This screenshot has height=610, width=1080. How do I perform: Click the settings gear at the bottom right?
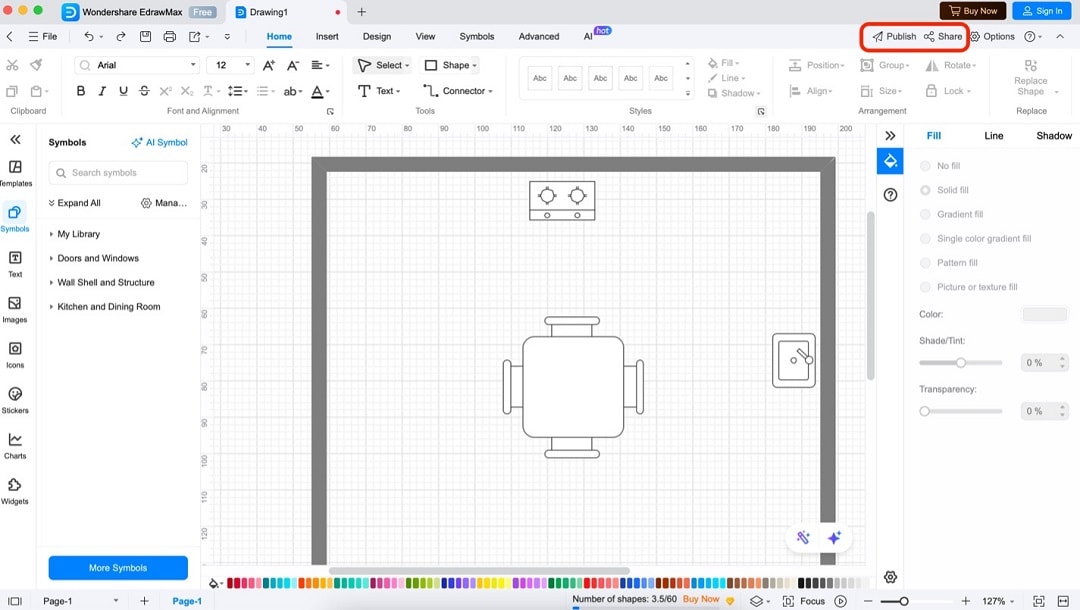coord(890,577)
